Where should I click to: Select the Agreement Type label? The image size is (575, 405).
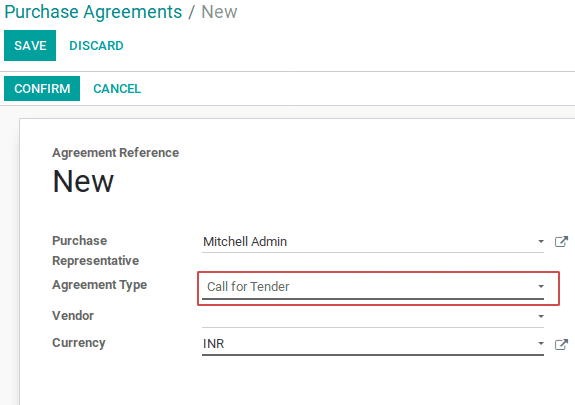[99, 285]
